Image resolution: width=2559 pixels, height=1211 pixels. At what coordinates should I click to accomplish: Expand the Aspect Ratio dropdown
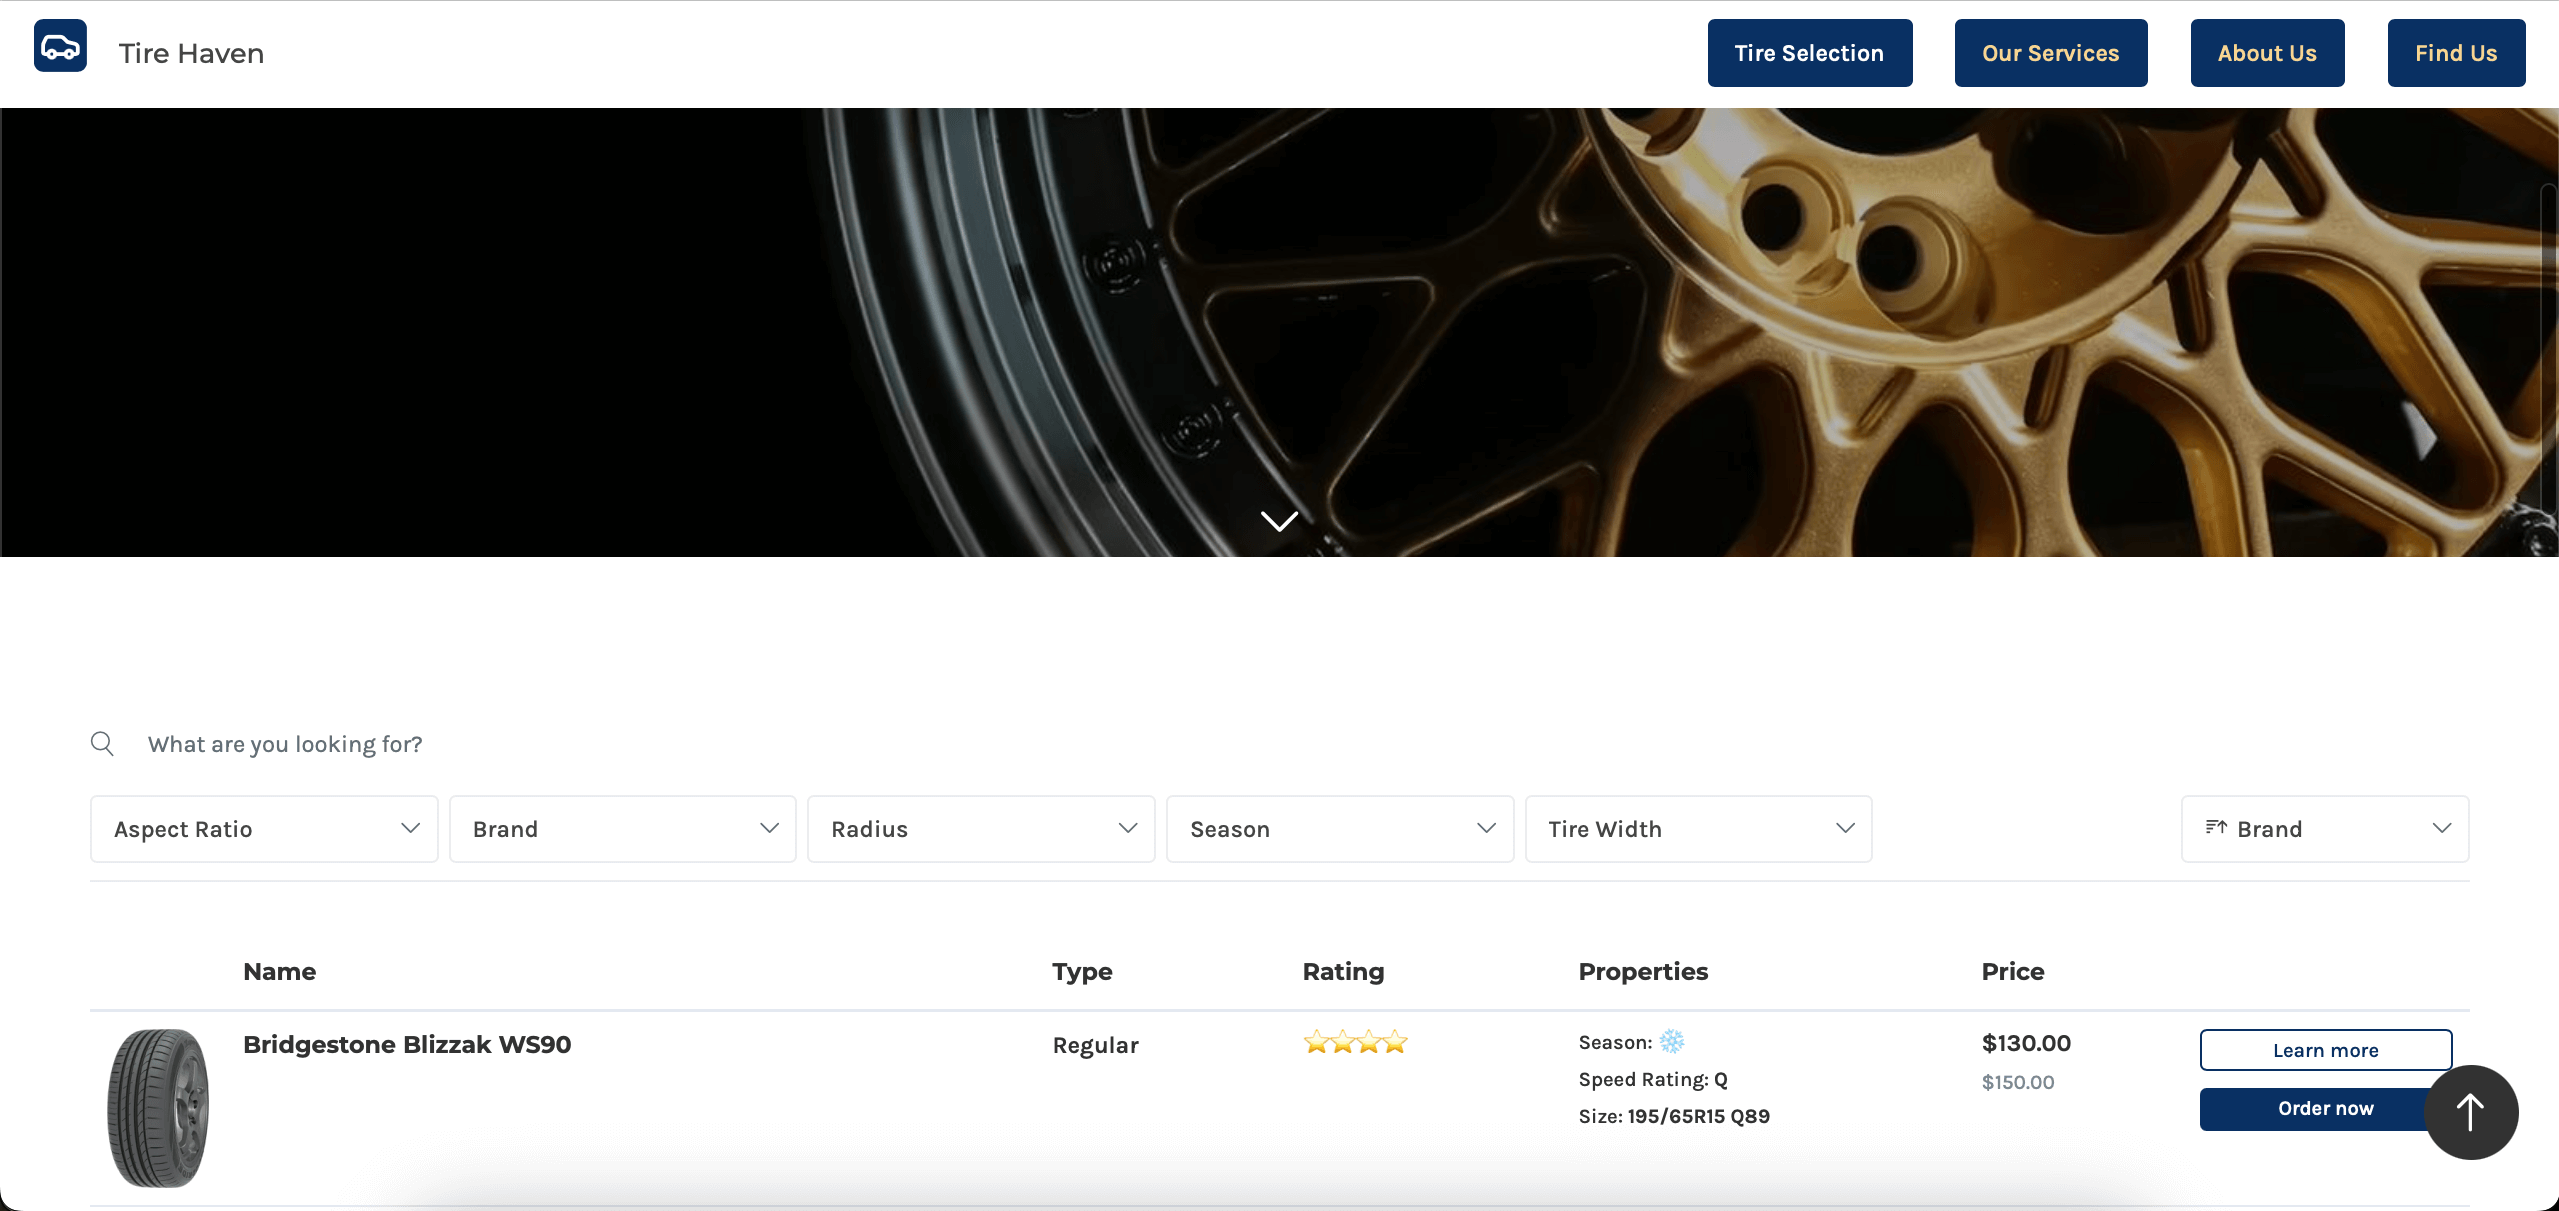[263, 829]
